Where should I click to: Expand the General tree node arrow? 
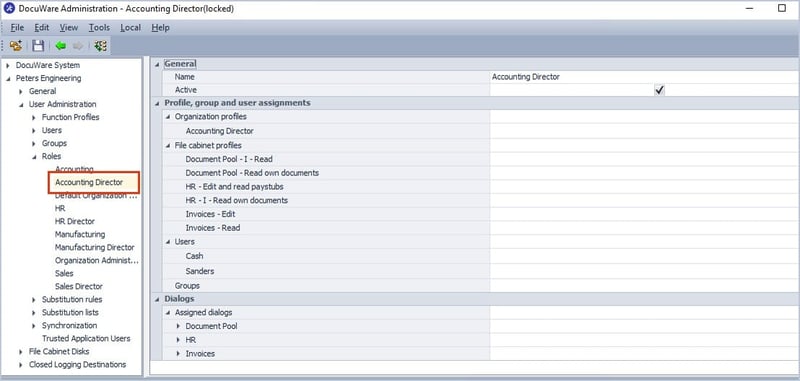tap(21, 91)
